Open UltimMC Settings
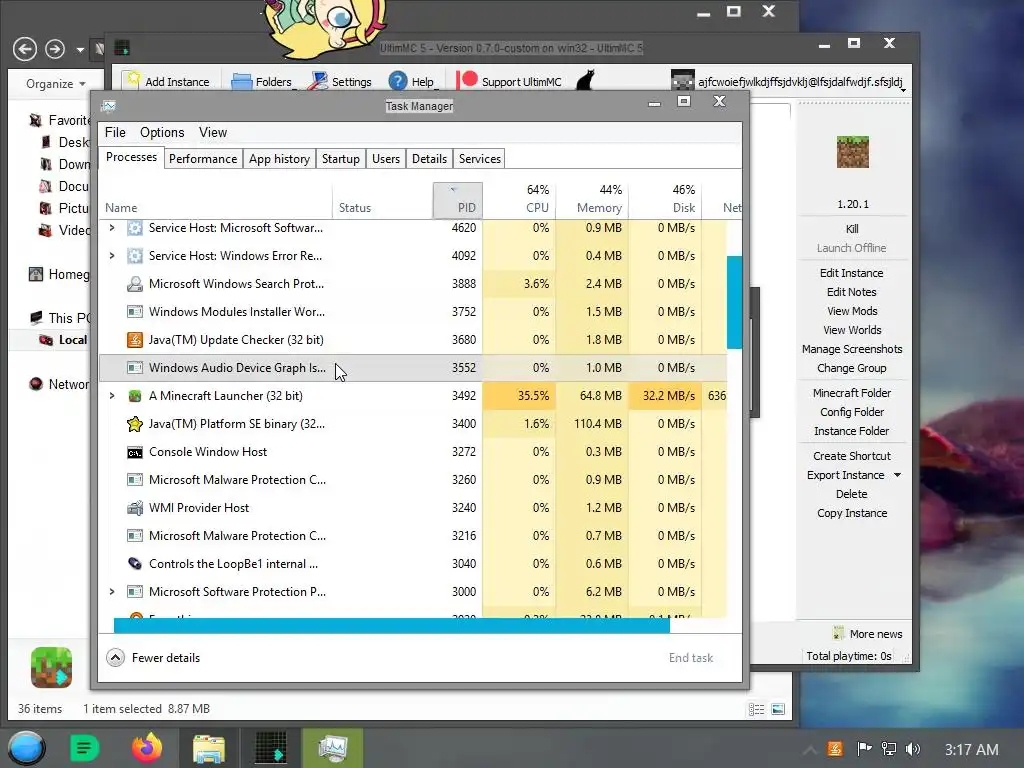The width and height of the screenshot is (1024, 768). coord(342,82)
